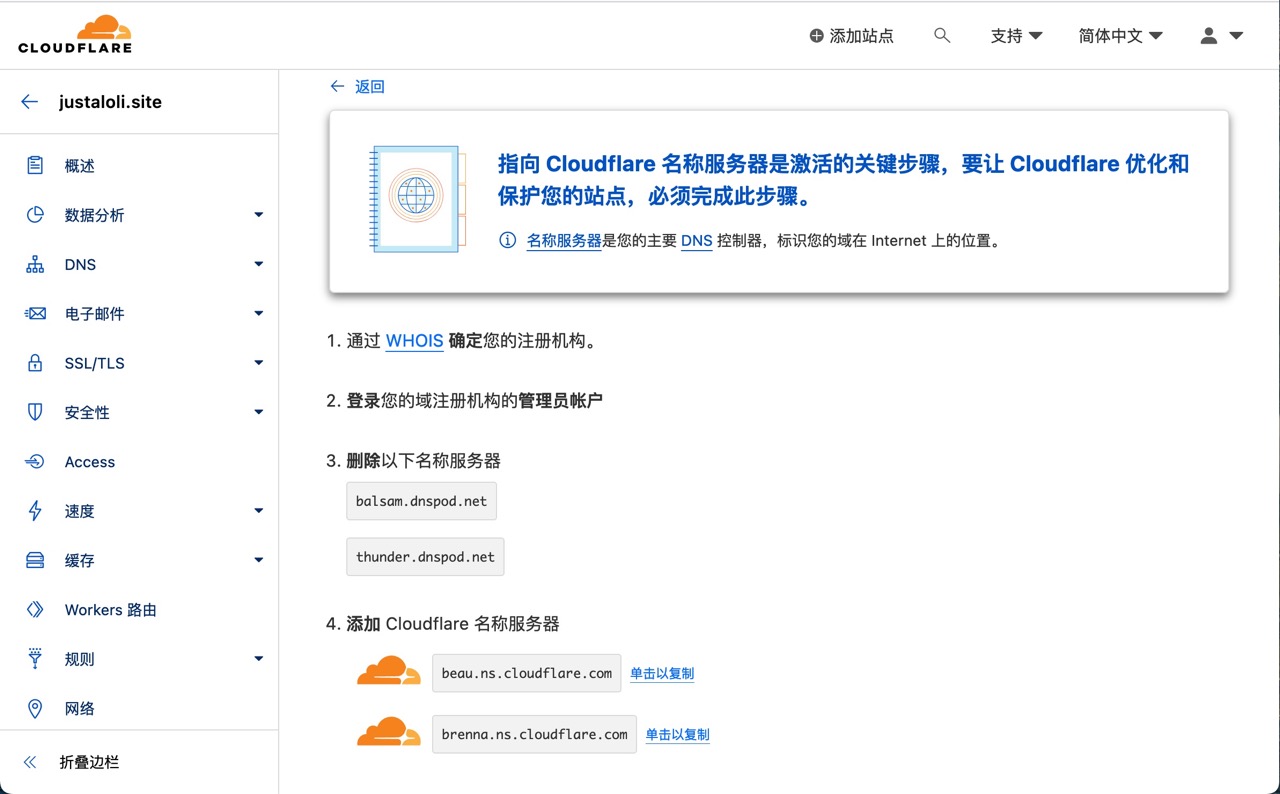This screenshot has height=794, width=1280.
Task: Click the 返回 link
Action: click(x=370, y=87)
